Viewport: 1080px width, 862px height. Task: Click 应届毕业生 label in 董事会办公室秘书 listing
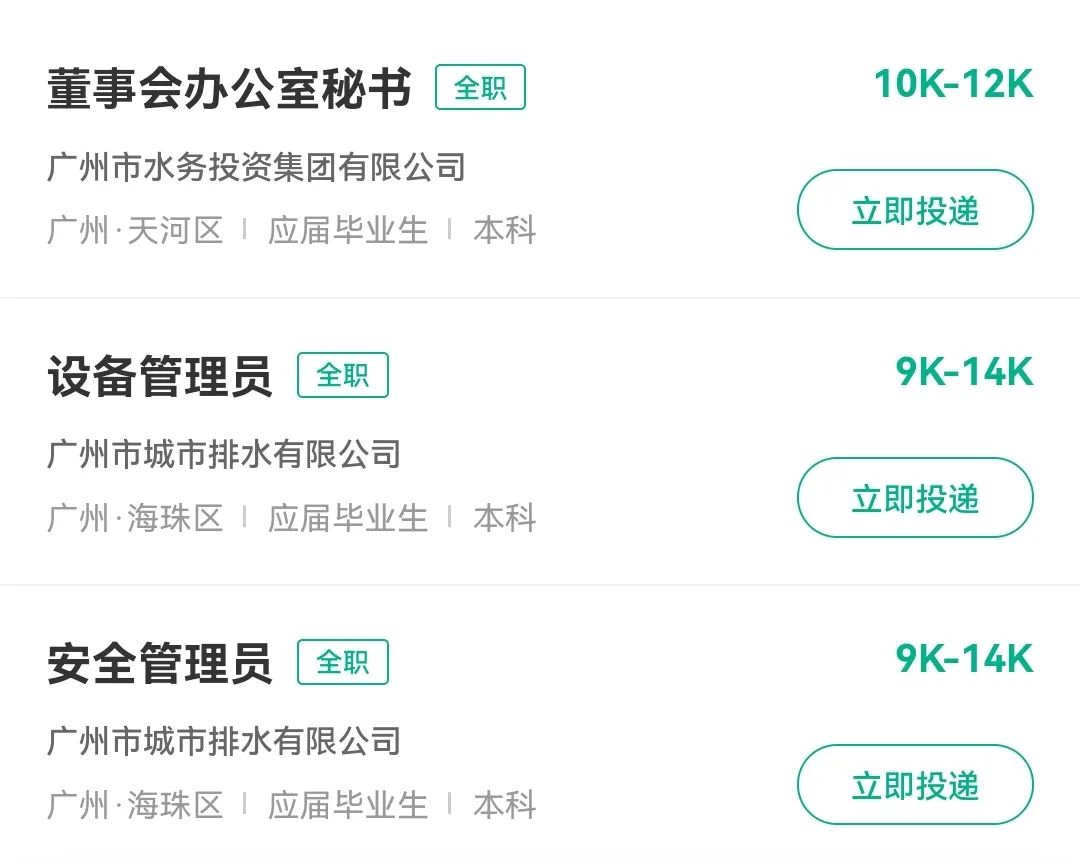coord(347,231)
